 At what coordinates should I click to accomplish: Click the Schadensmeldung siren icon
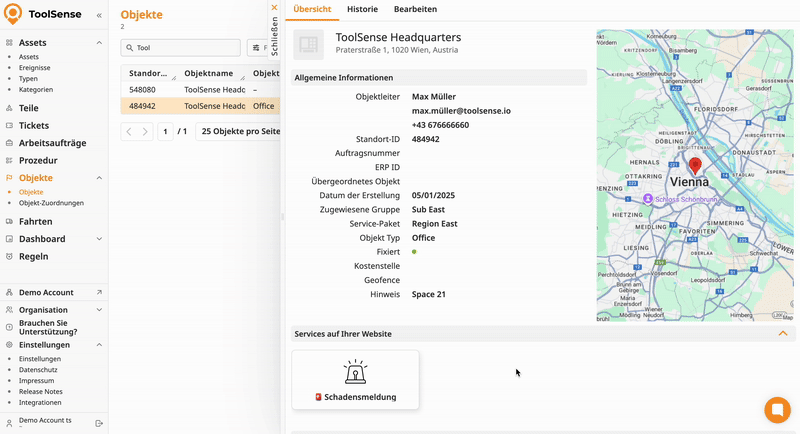coord(355,372)
